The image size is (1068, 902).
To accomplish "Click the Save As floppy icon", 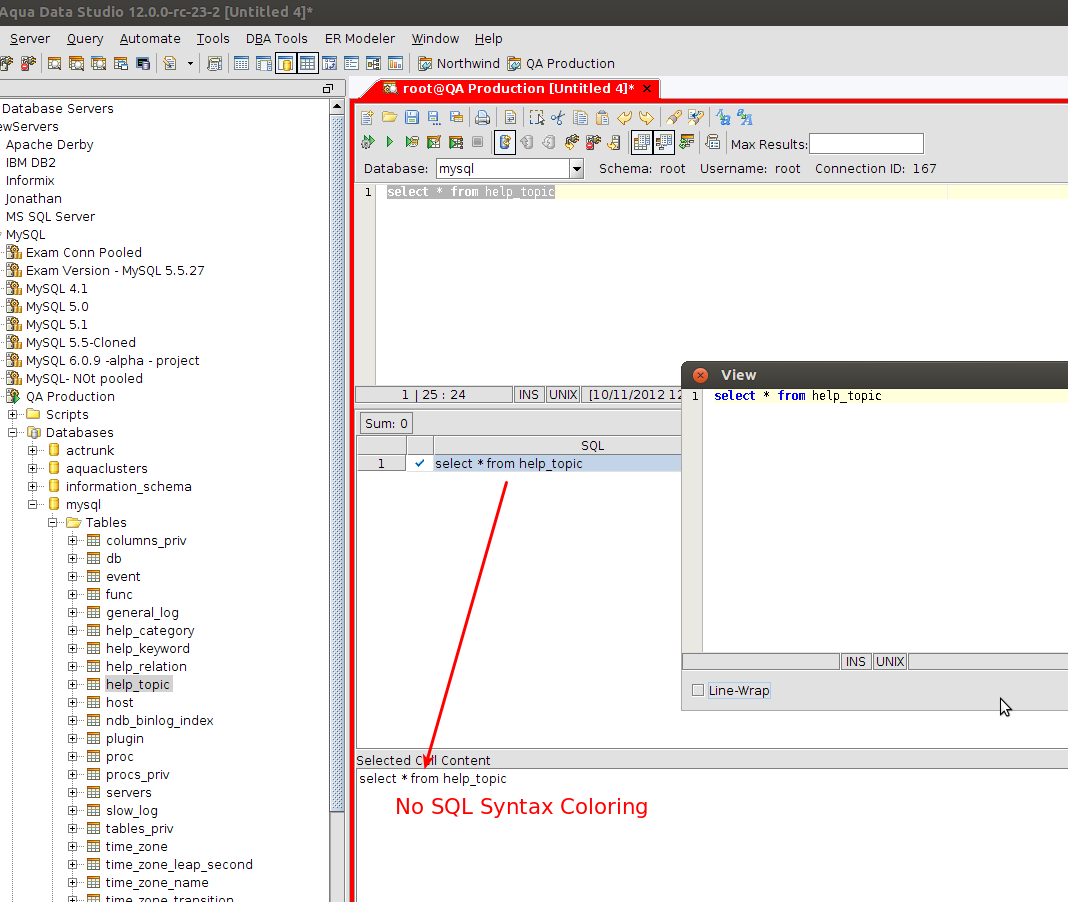I will click(434, 118).
